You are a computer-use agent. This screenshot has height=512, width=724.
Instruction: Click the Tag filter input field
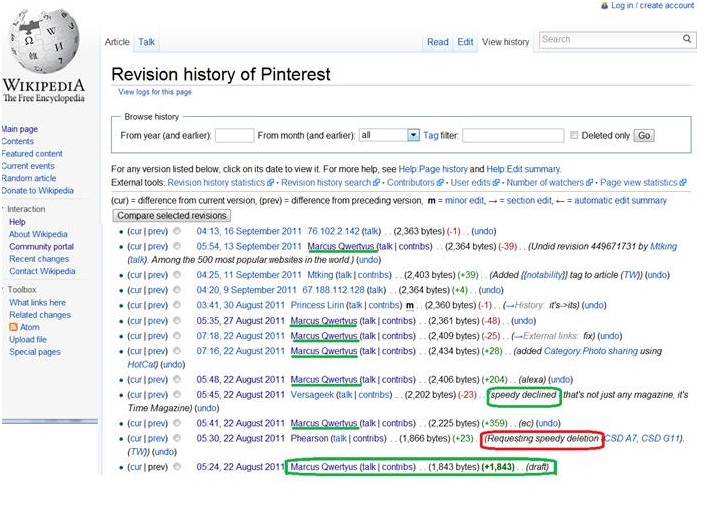click(513, 135)
